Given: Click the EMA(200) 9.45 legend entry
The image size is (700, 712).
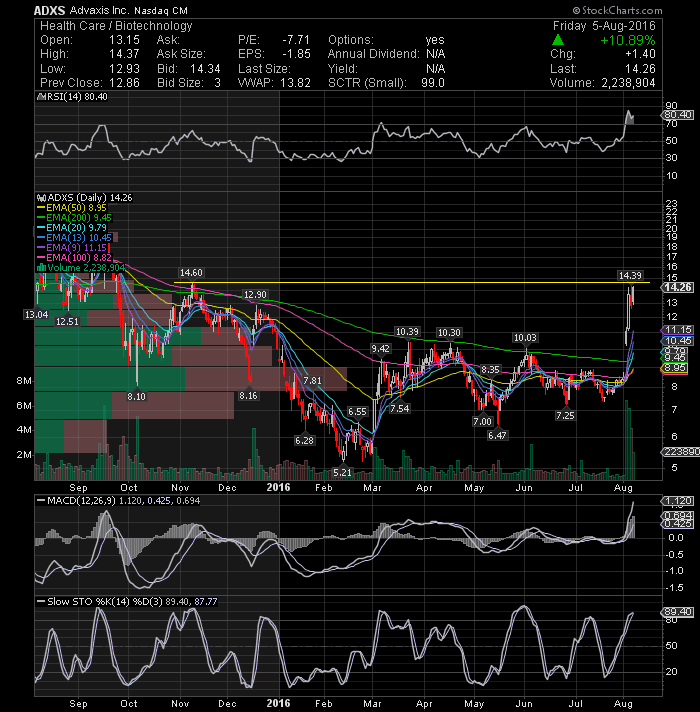Looking at the screenshot, I should pyautogui.click(x=74, y=218).
